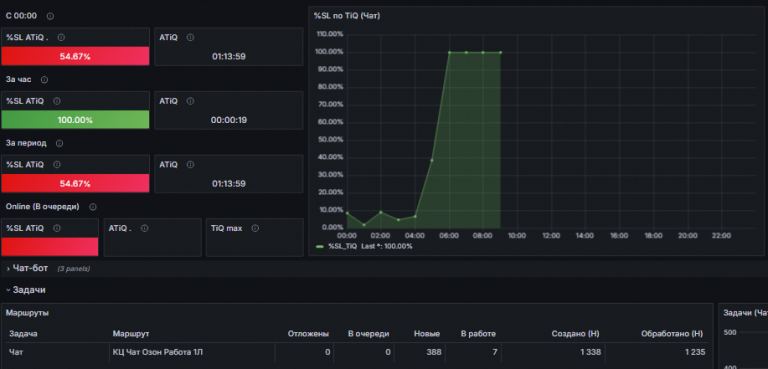768x369 pixels.
Task: Sort table by В работе column header
Action: (x=478, y=334)
